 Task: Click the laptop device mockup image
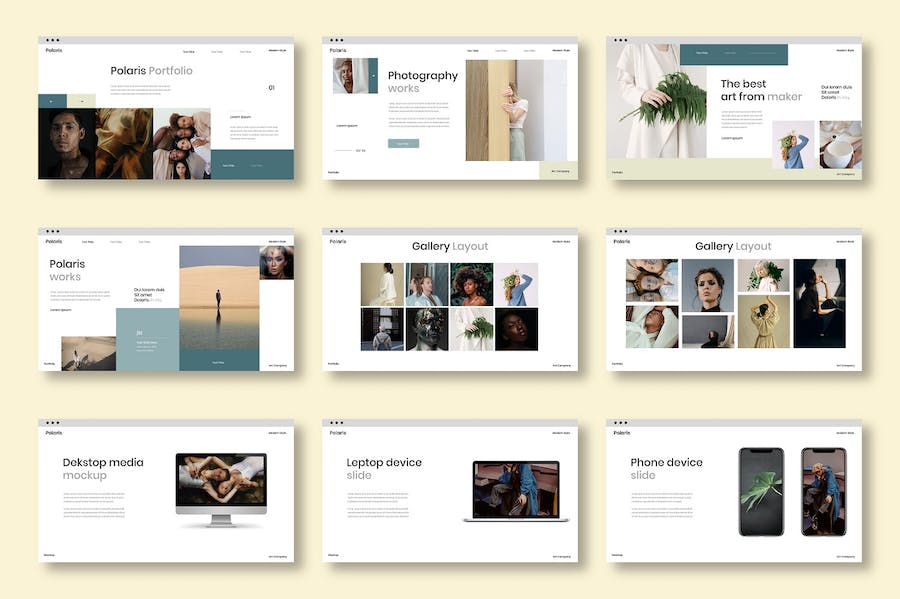tap(516, 491)
